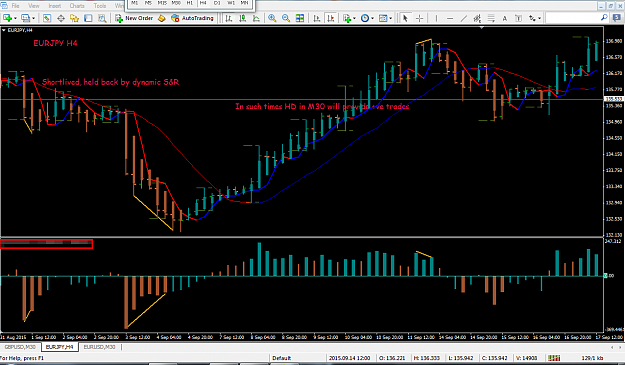625x365 pixels.
Task: Open the chat icon beside search
Action: coord(617,18)
